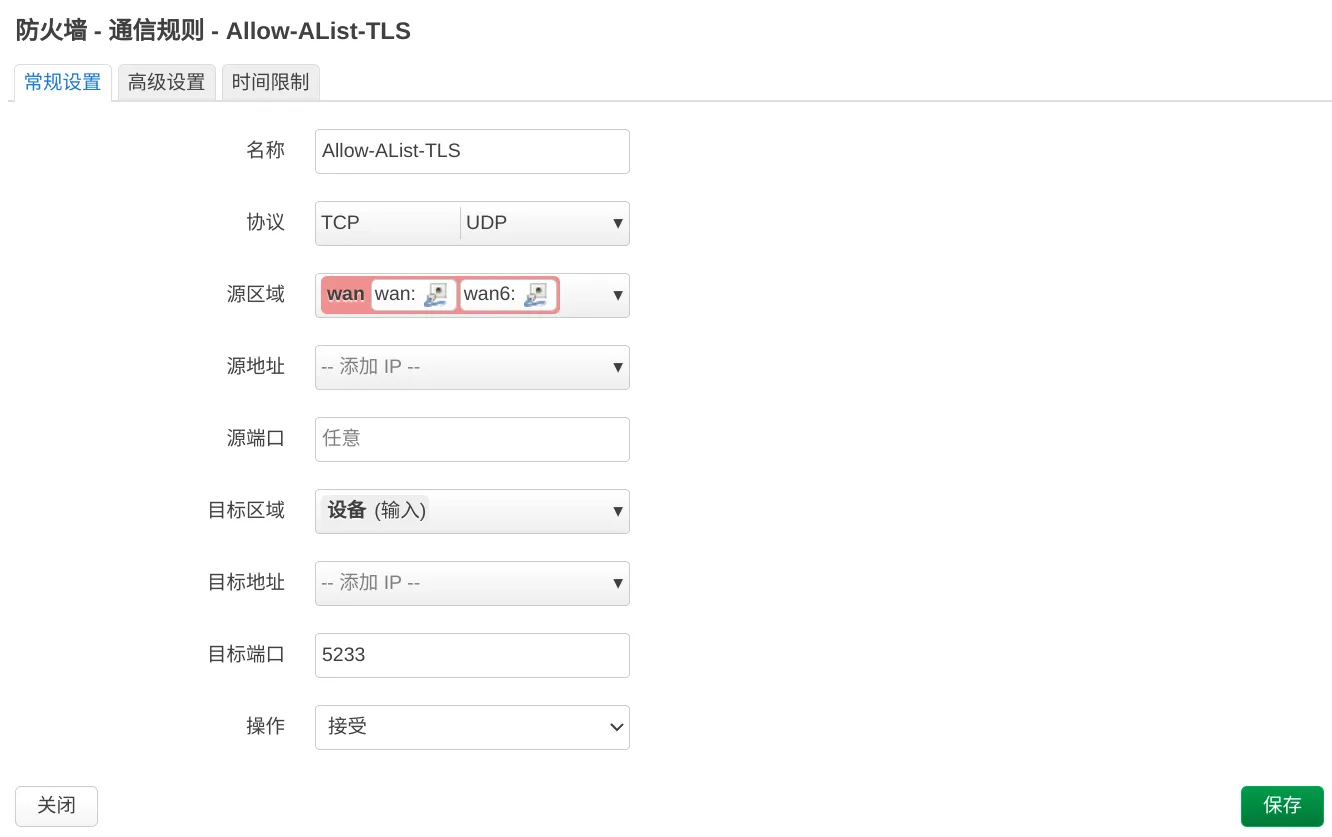The width and height of the screenshot is (1332, 837).
Task: Select the UDP protocol entry
Action: 487,223
